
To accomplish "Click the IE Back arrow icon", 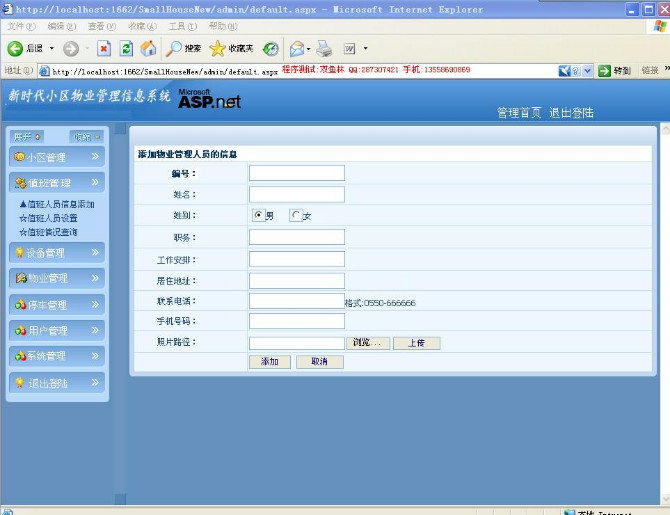I will coord(15,48).
